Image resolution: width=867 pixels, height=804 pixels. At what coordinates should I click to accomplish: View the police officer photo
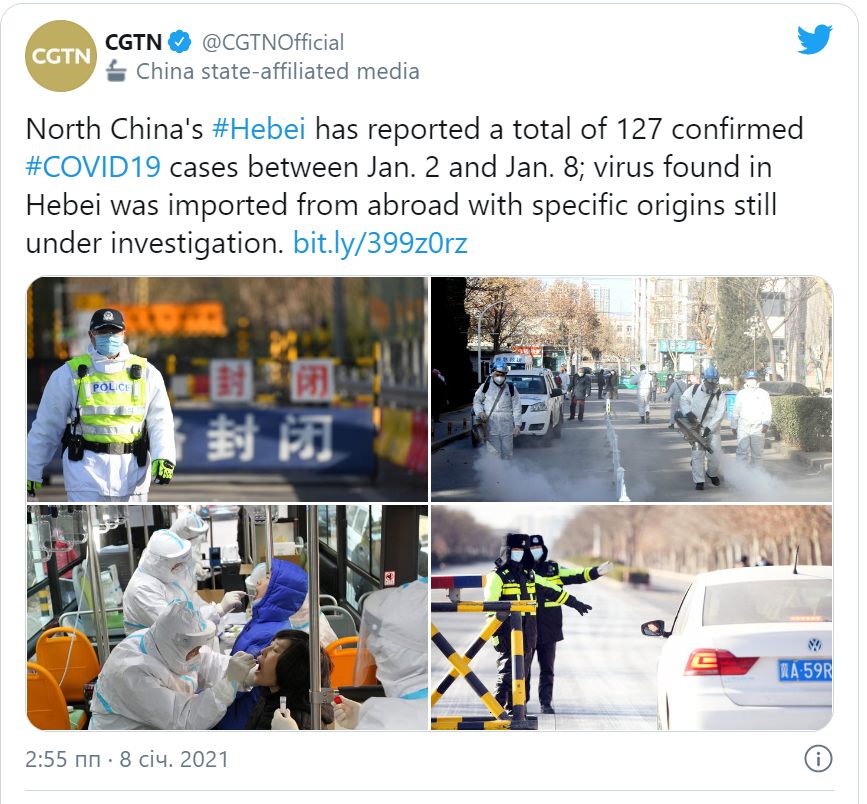pos(227,389)
